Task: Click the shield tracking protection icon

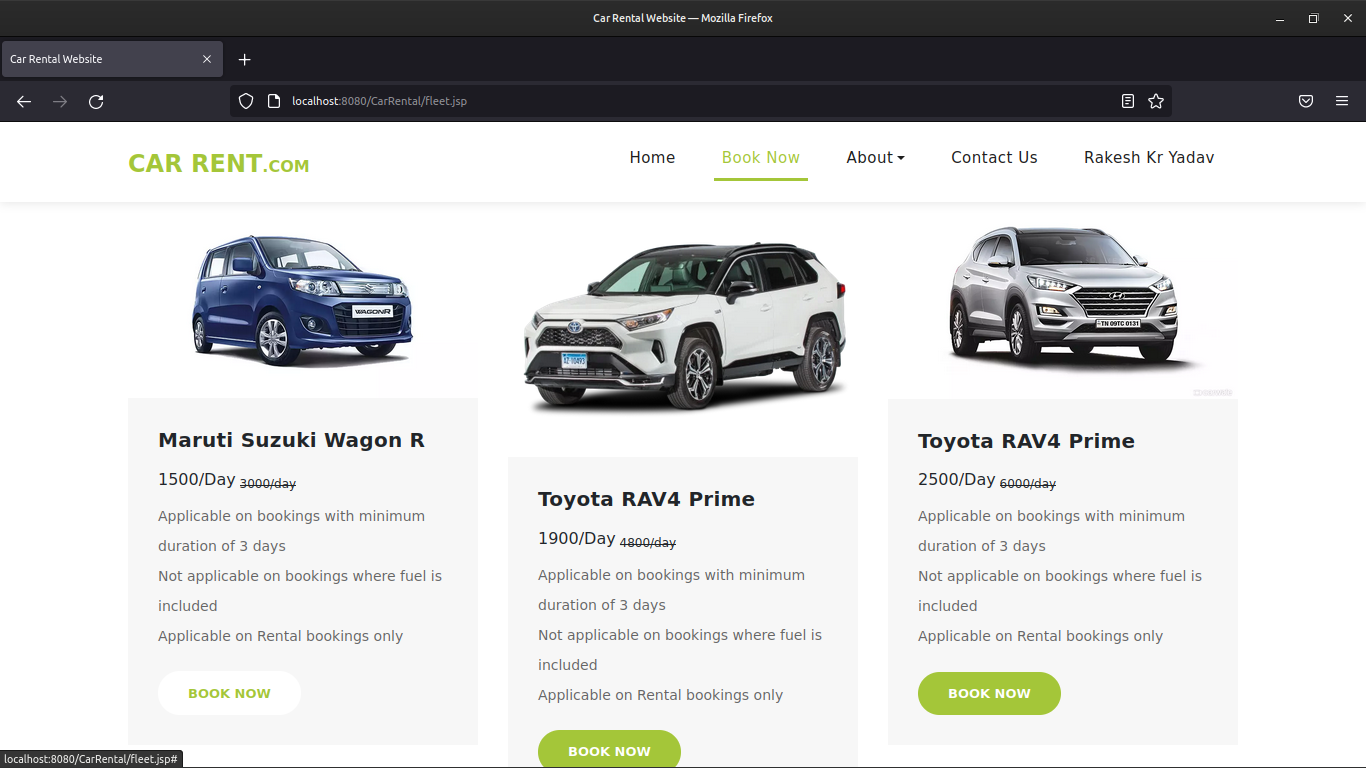Action: click(246, 101)
